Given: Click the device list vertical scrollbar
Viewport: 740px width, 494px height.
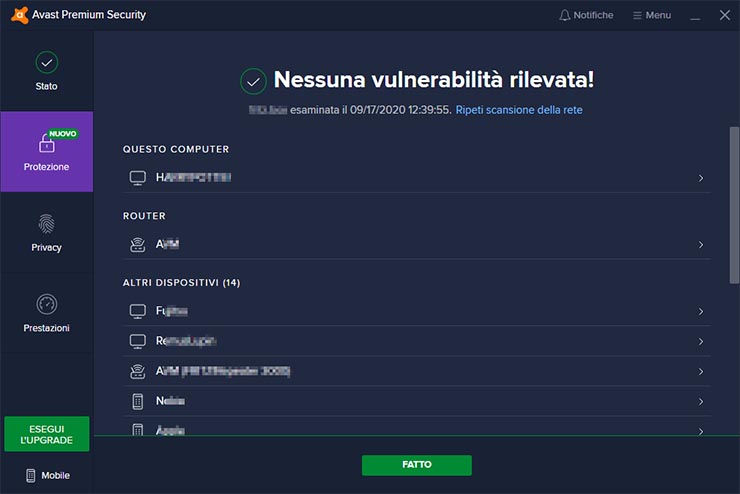Looking at the screenshot, I should tap(734, 205).
